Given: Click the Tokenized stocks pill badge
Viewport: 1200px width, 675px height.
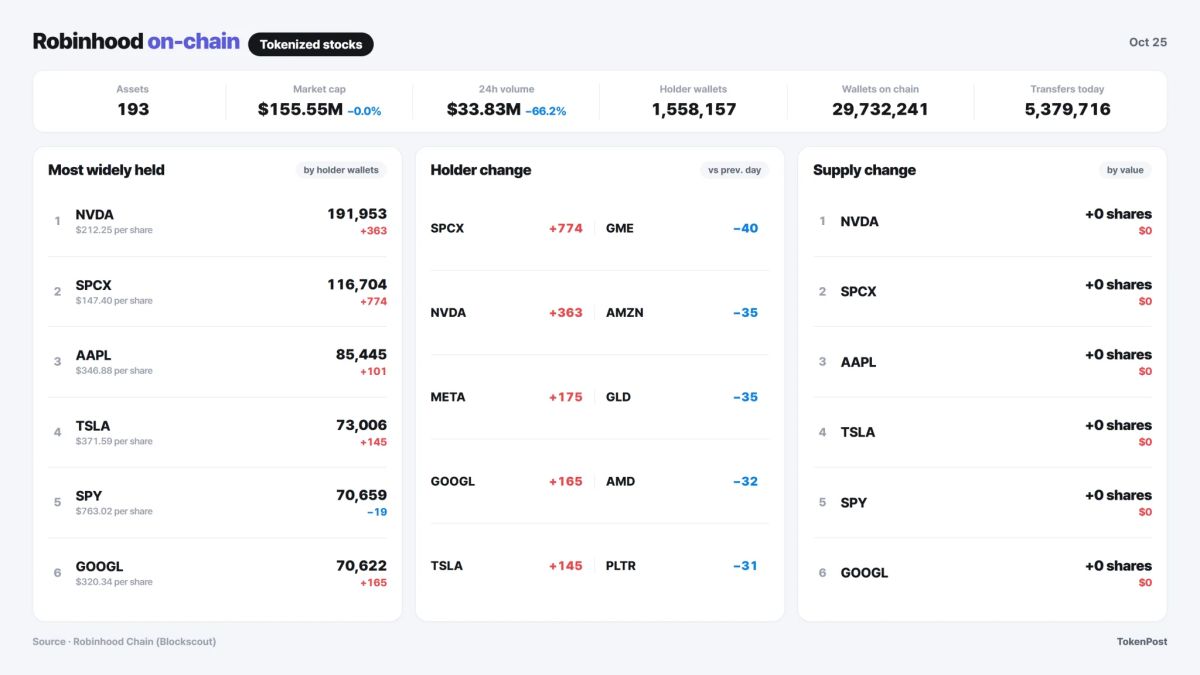Looking at the screenshot, I should coord(311,44).
